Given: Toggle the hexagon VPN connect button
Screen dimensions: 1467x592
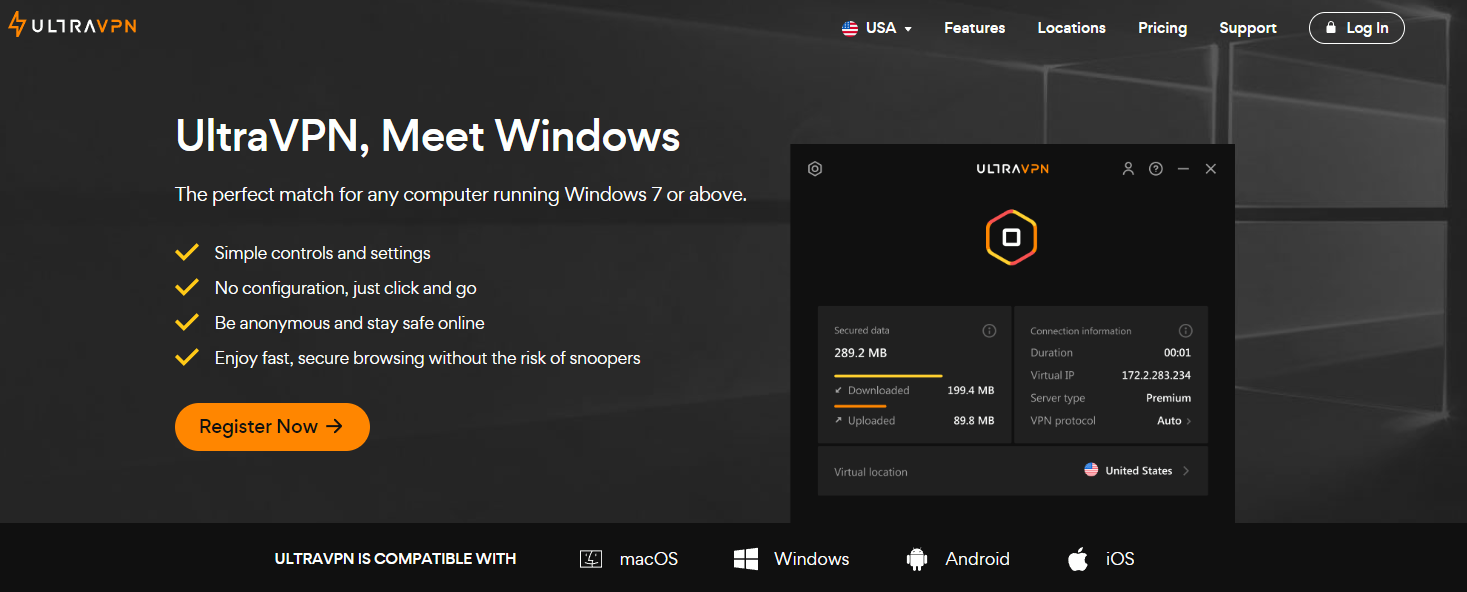Looking at the screenshot, I should tap(1011, 237).
